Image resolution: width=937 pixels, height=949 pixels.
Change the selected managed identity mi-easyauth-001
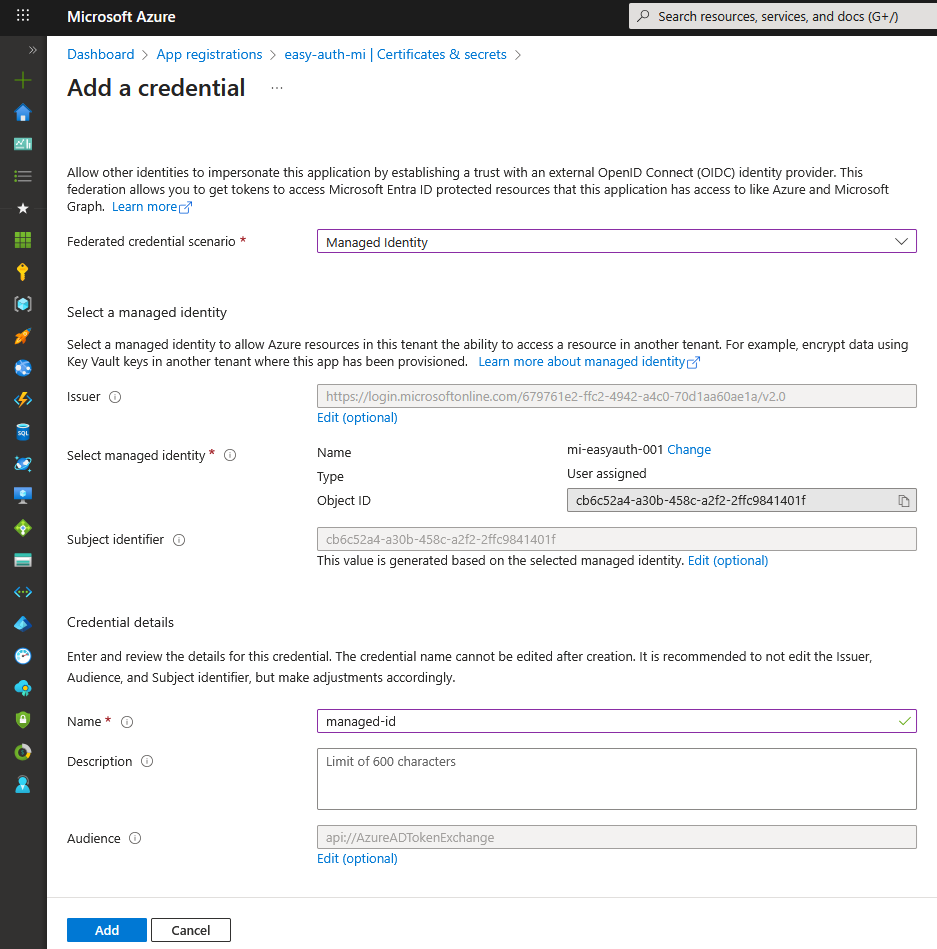click(x=689, y=450)
